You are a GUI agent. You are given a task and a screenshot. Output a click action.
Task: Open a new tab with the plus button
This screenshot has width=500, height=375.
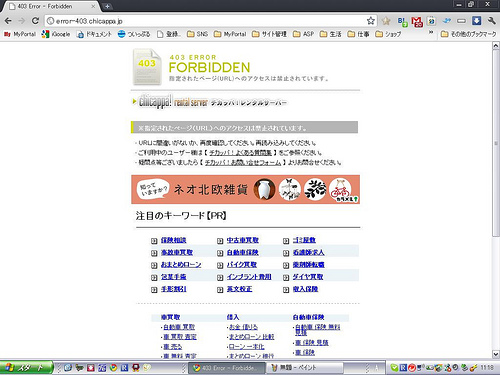(107, 6)
